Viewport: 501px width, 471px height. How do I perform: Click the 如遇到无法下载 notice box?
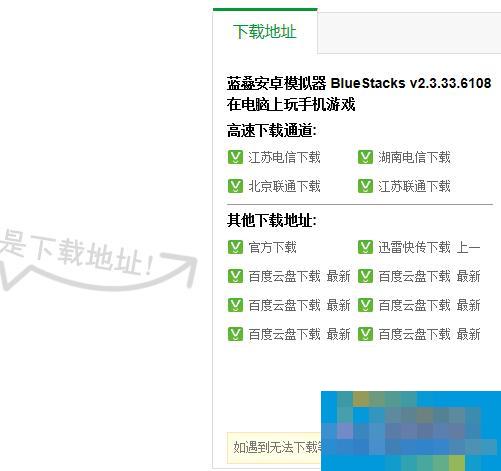point(274,448)
